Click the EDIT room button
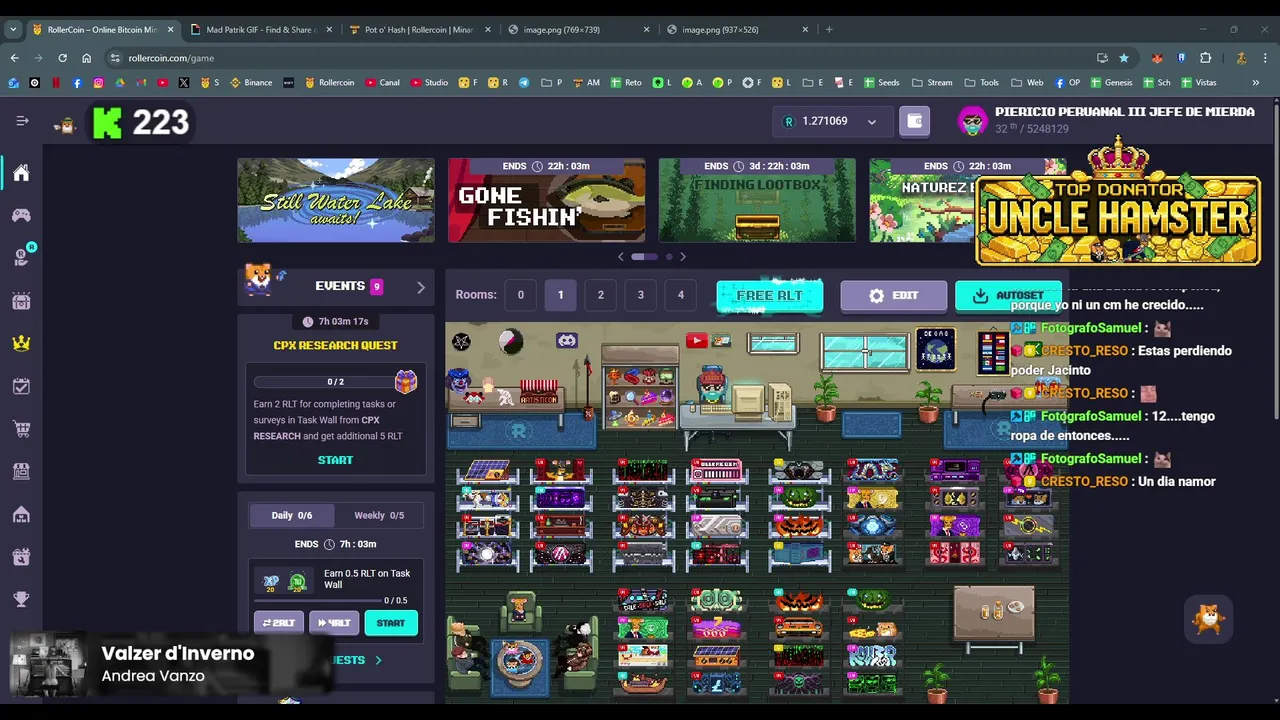Viewport: 1280px width, 720px height. pos(893,296)
